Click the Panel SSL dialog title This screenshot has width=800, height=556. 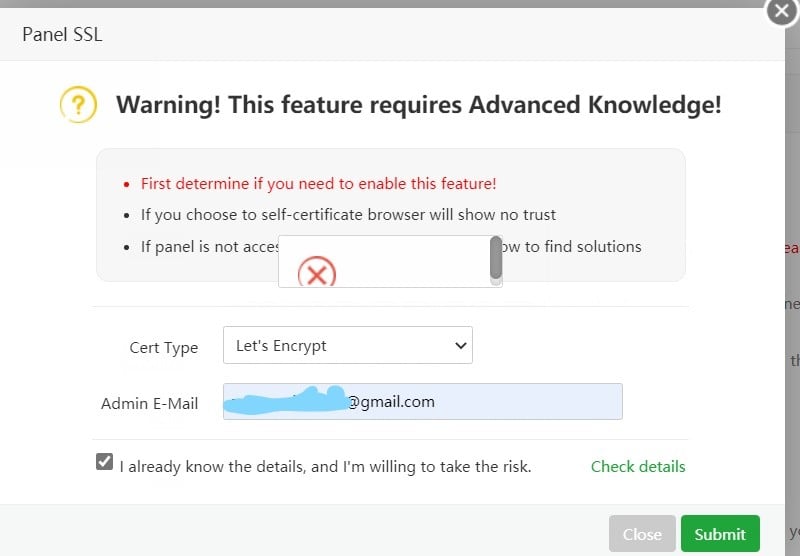tap(62, 35)
